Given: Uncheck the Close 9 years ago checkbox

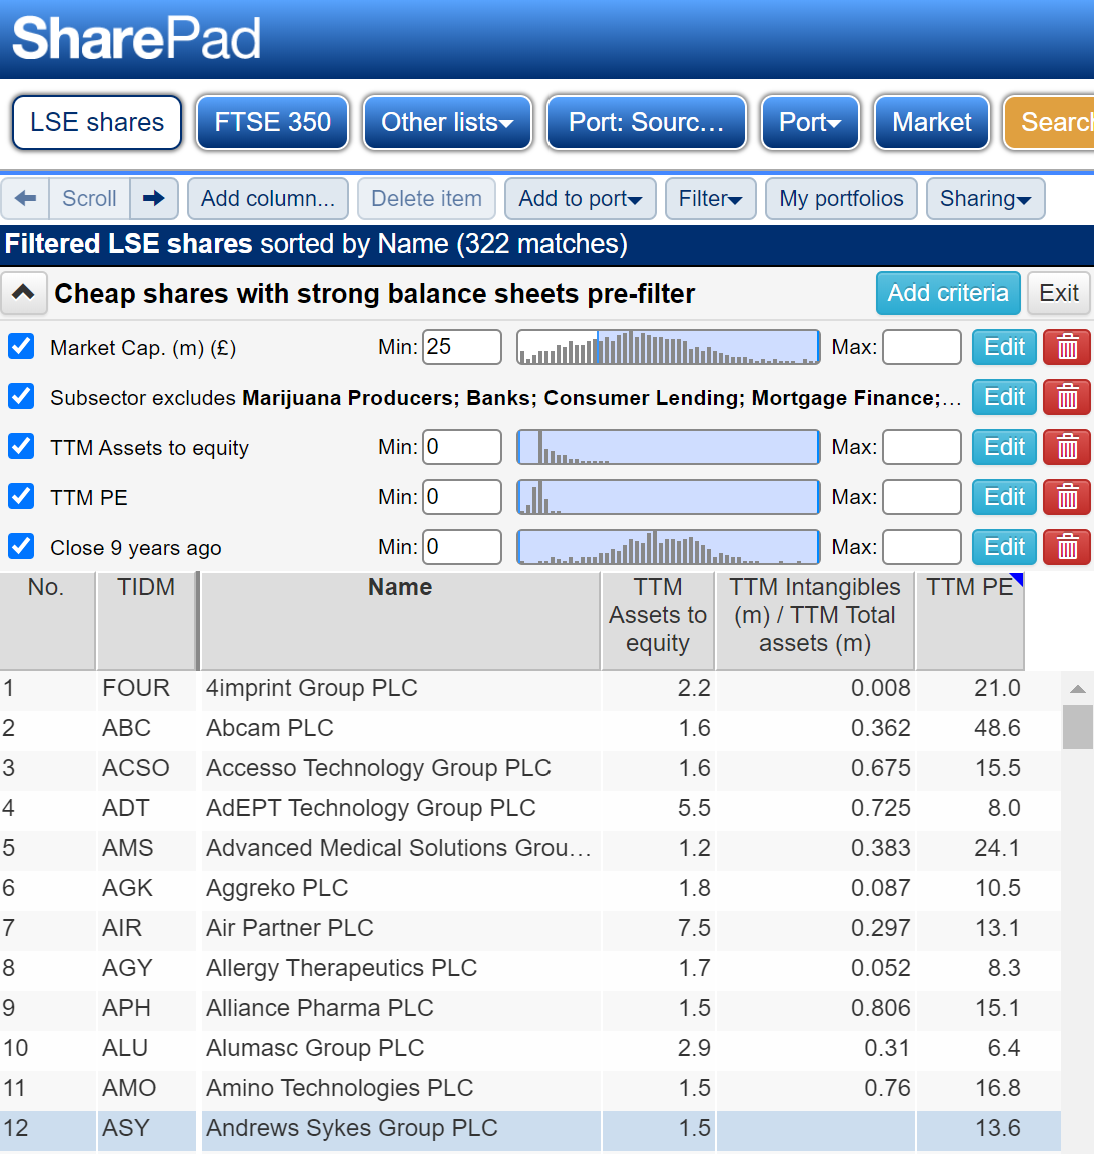Looking at the screenshot, I should tap(21, 547).
